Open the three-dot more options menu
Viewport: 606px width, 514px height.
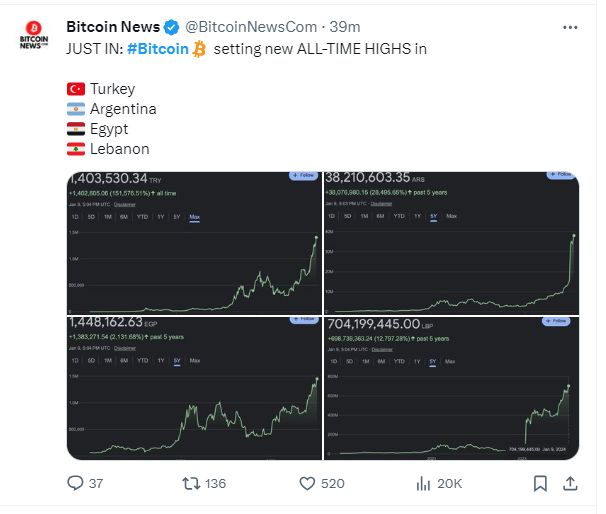570,27
